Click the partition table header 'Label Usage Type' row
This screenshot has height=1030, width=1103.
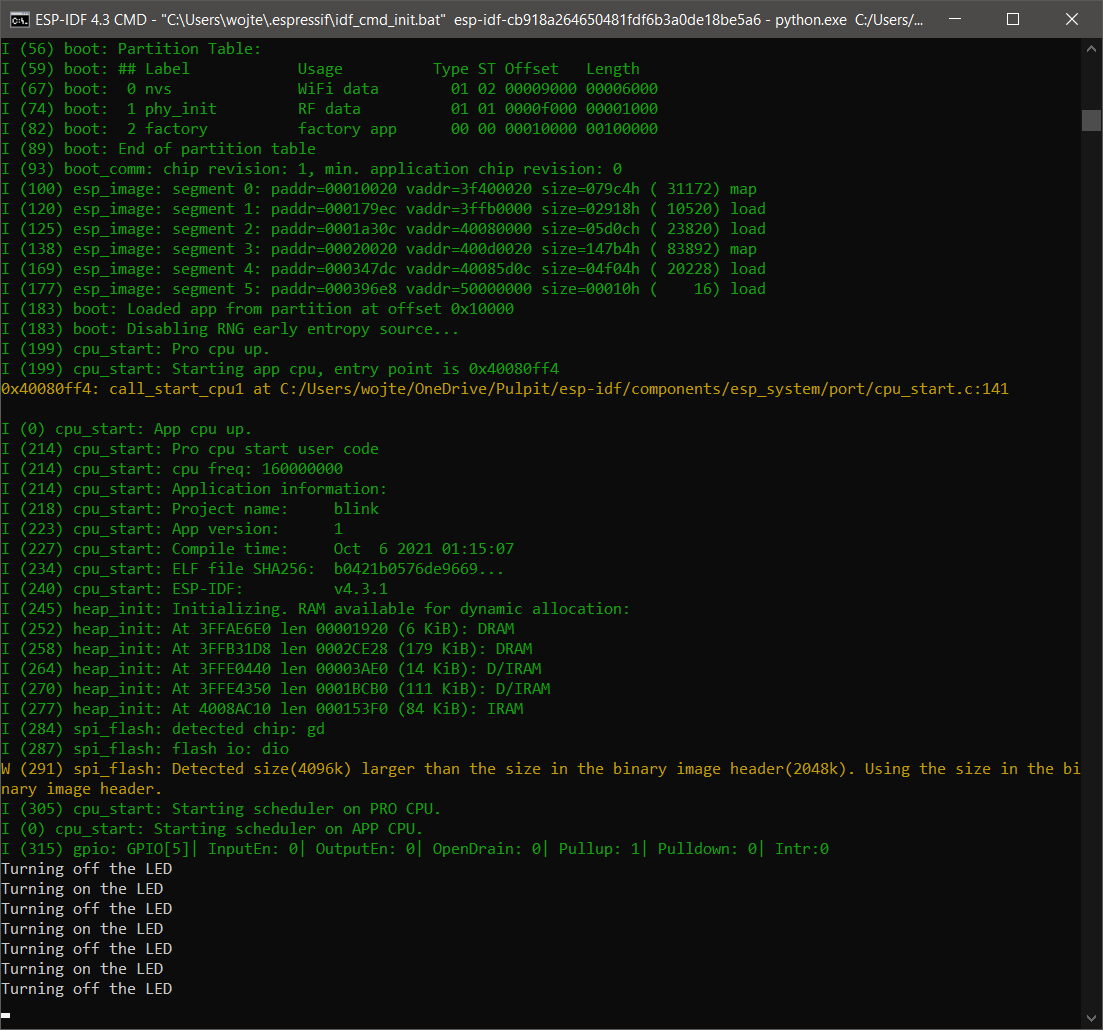[321, 69]
